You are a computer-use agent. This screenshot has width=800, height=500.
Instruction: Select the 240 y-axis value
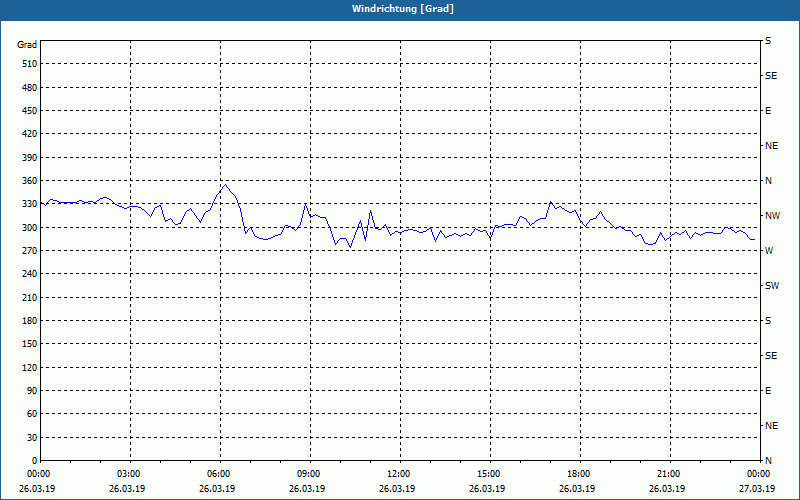(x=30, y=274)
